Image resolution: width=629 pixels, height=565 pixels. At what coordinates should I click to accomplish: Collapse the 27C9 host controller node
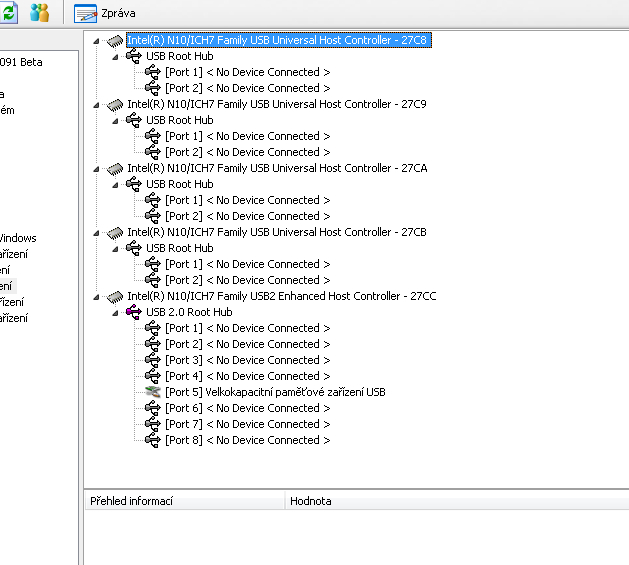pos(96,105)
